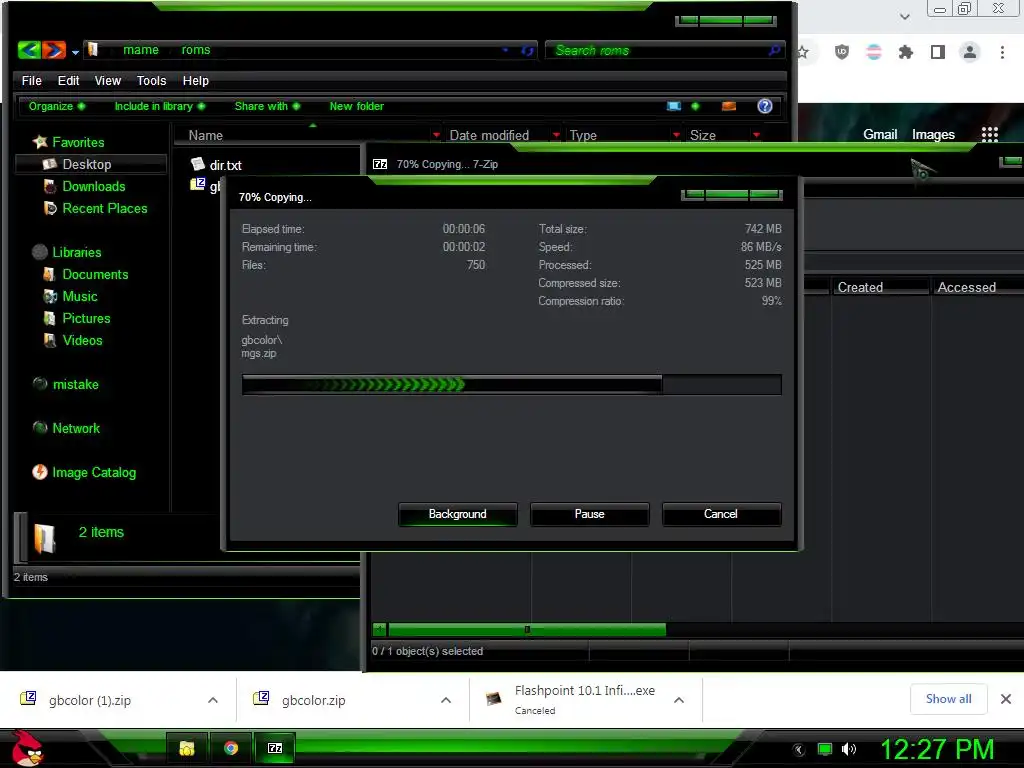
Task: Expand the Include in library dropdown
Action: click(x=160, y=106)
